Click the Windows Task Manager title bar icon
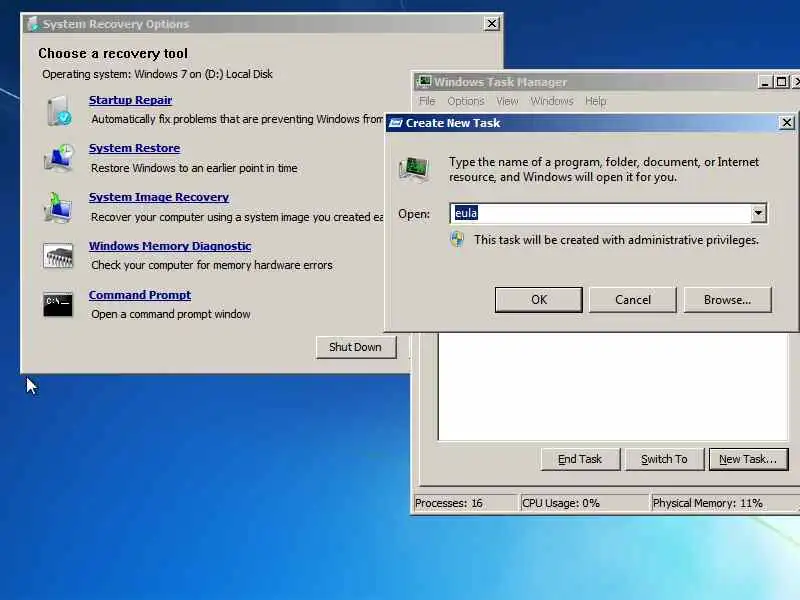 click(423, 82)
